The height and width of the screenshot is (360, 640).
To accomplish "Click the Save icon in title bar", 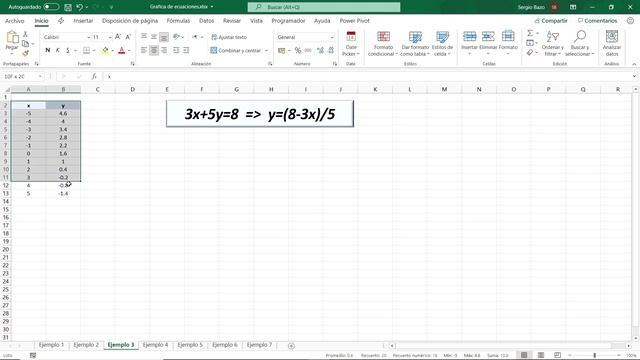I will click(68, 7).
